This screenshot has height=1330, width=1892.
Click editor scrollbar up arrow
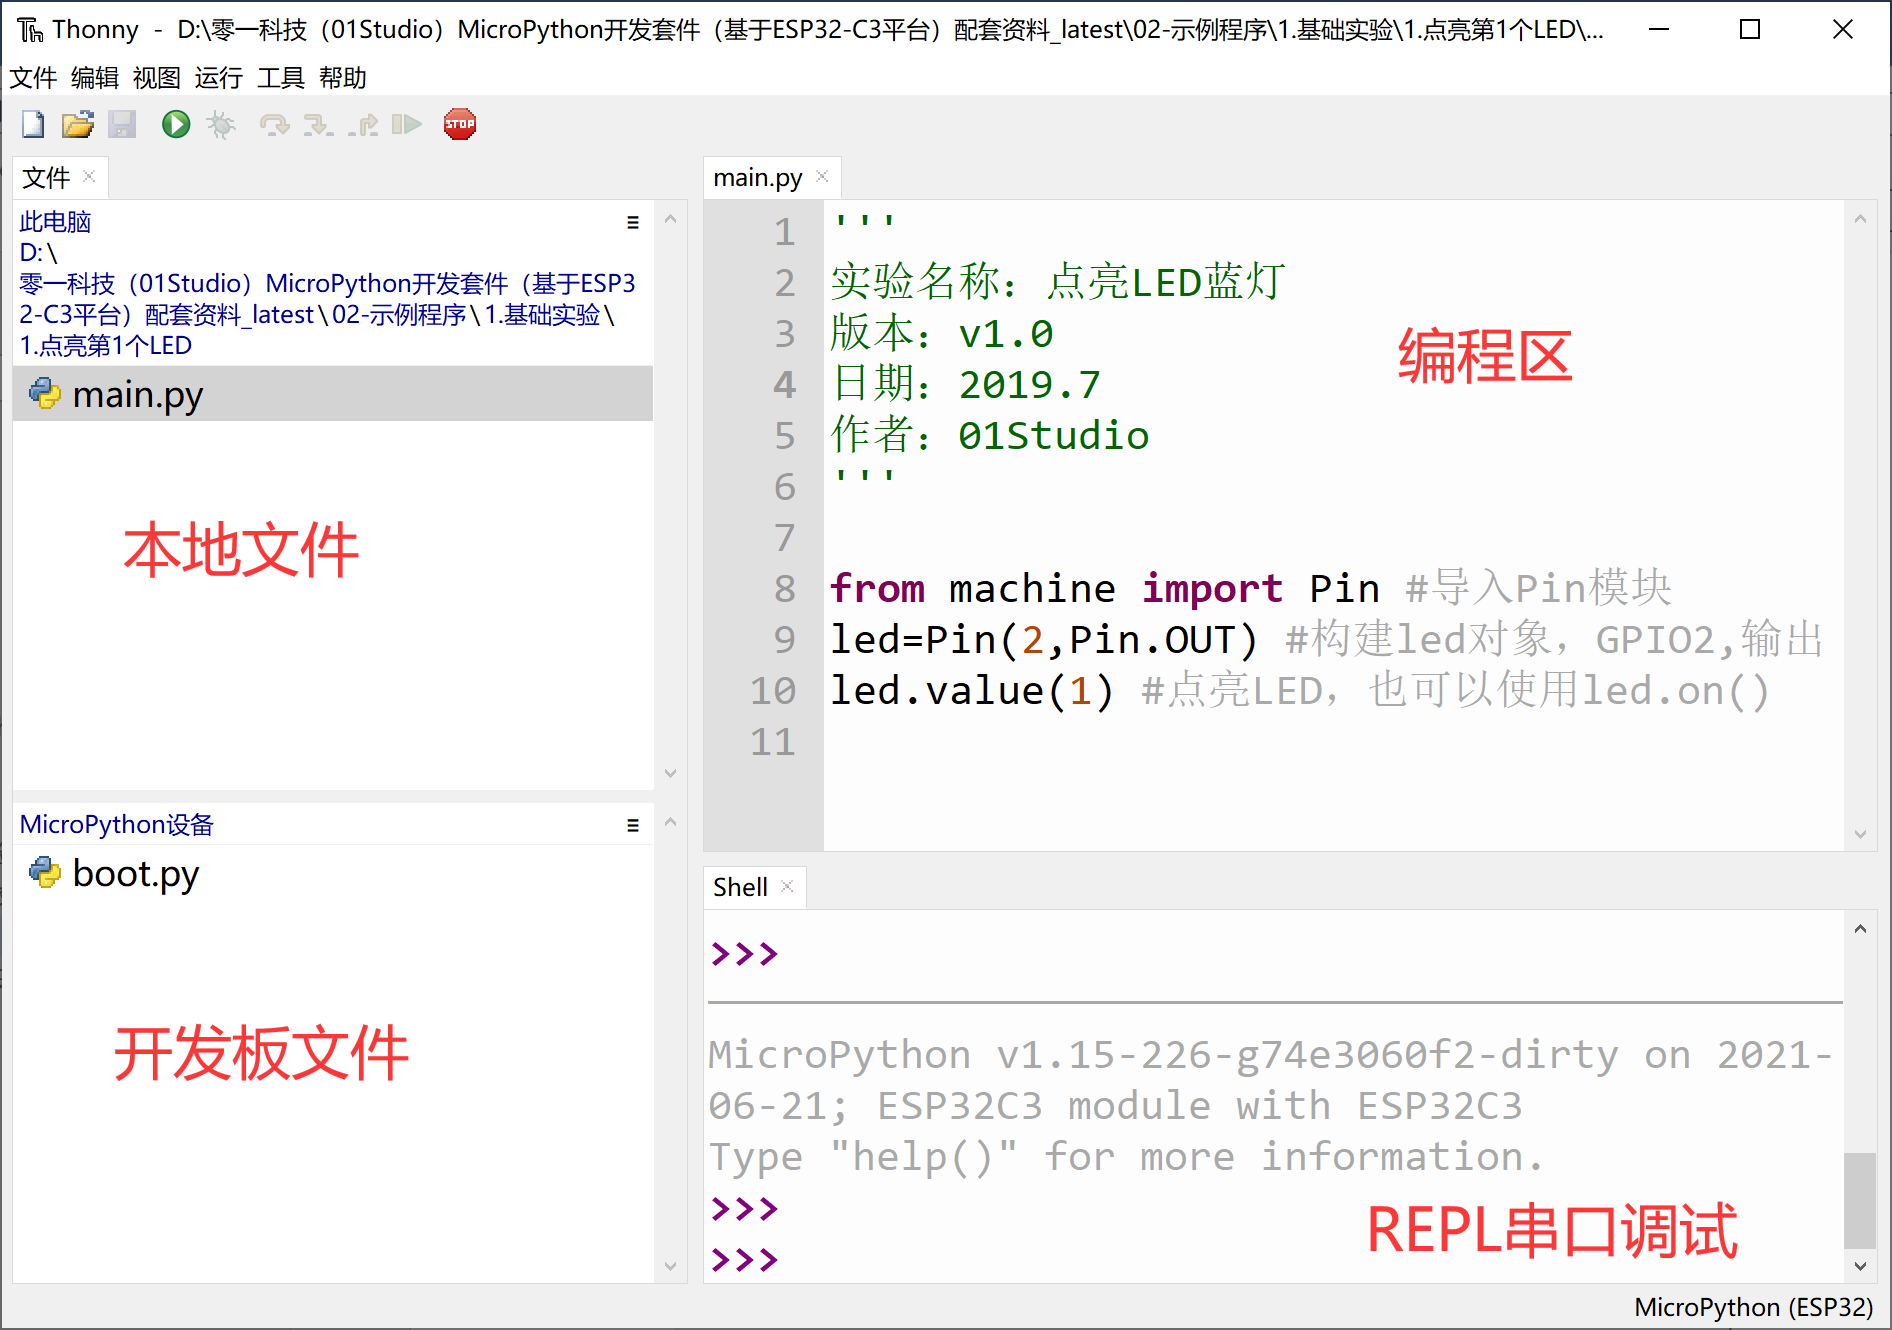1860,219
